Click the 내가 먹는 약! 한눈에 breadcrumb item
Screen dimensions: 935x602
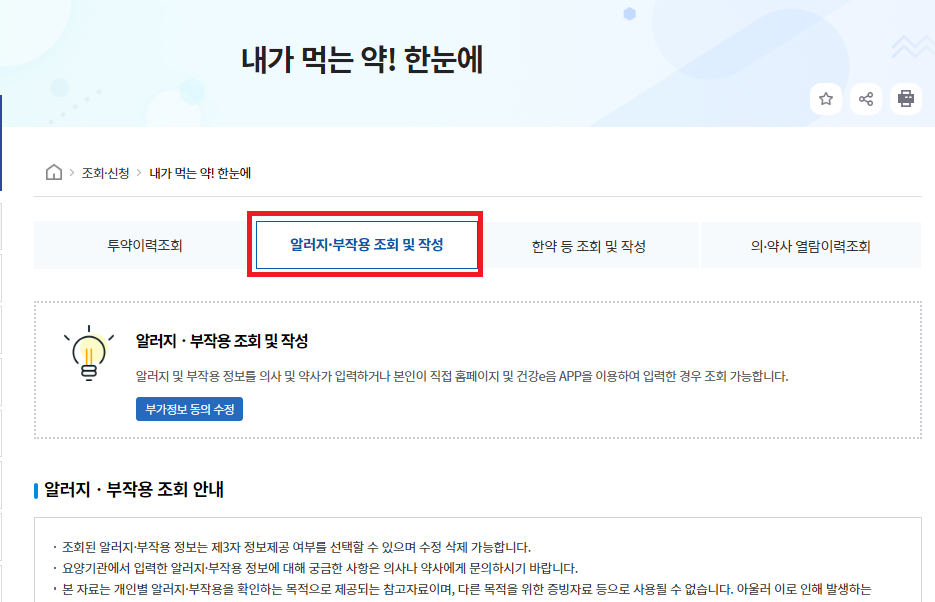coord(197,171)
